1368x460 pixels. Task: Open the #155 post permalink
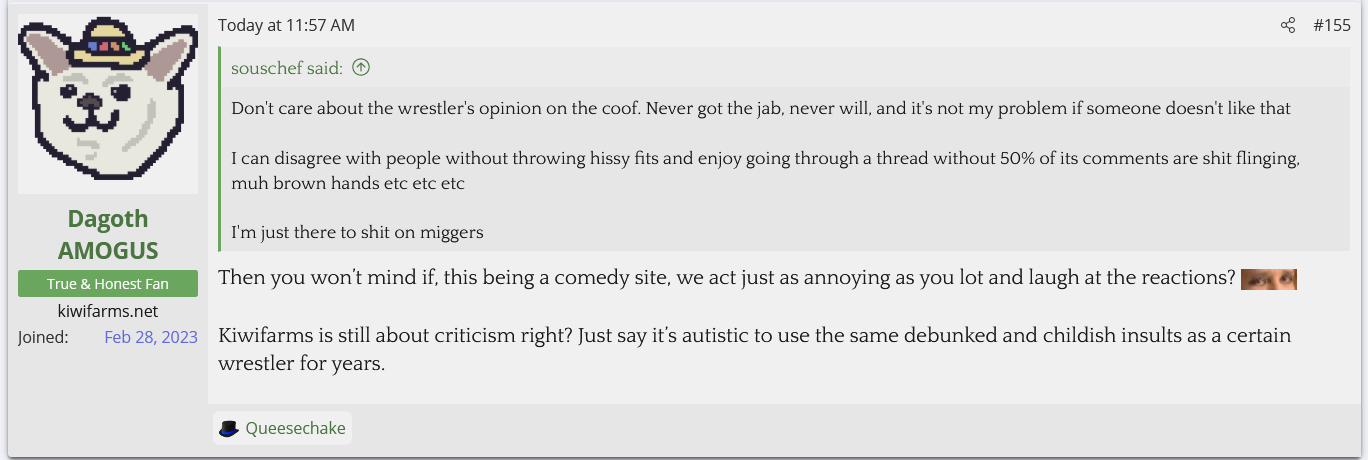coord(1331,26)
